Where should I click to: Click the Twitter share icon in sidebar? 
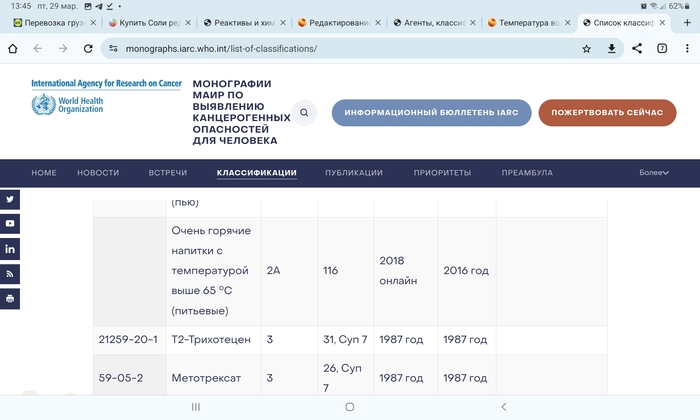10,199
